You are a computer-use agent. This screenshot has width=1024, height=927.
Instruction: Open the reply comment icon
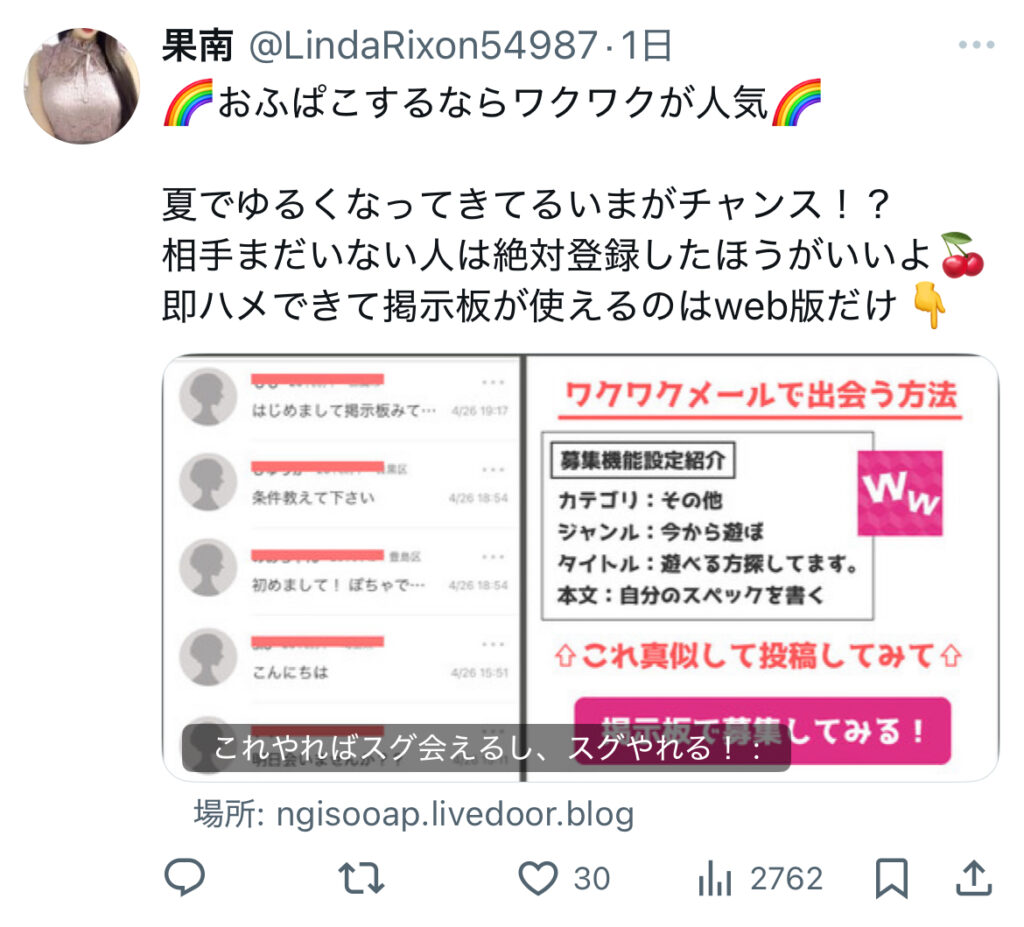[x=185, y=877]
